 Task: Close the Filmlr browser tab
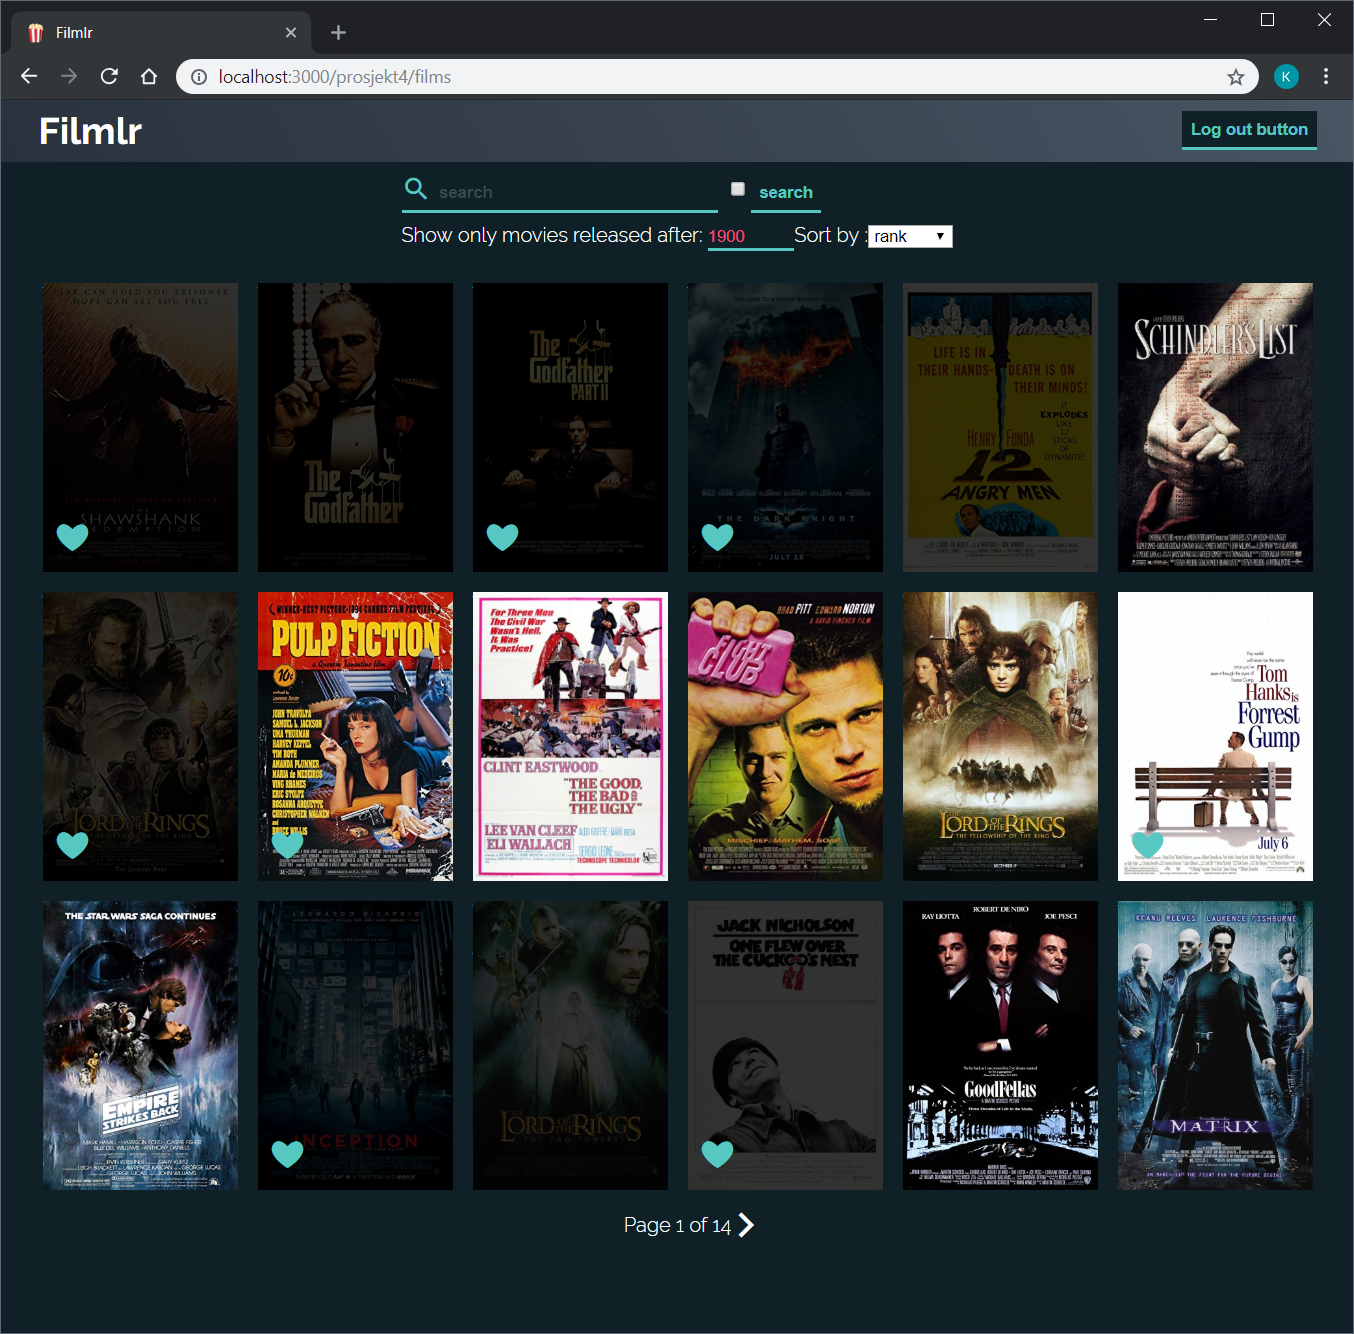click(291, 33)
